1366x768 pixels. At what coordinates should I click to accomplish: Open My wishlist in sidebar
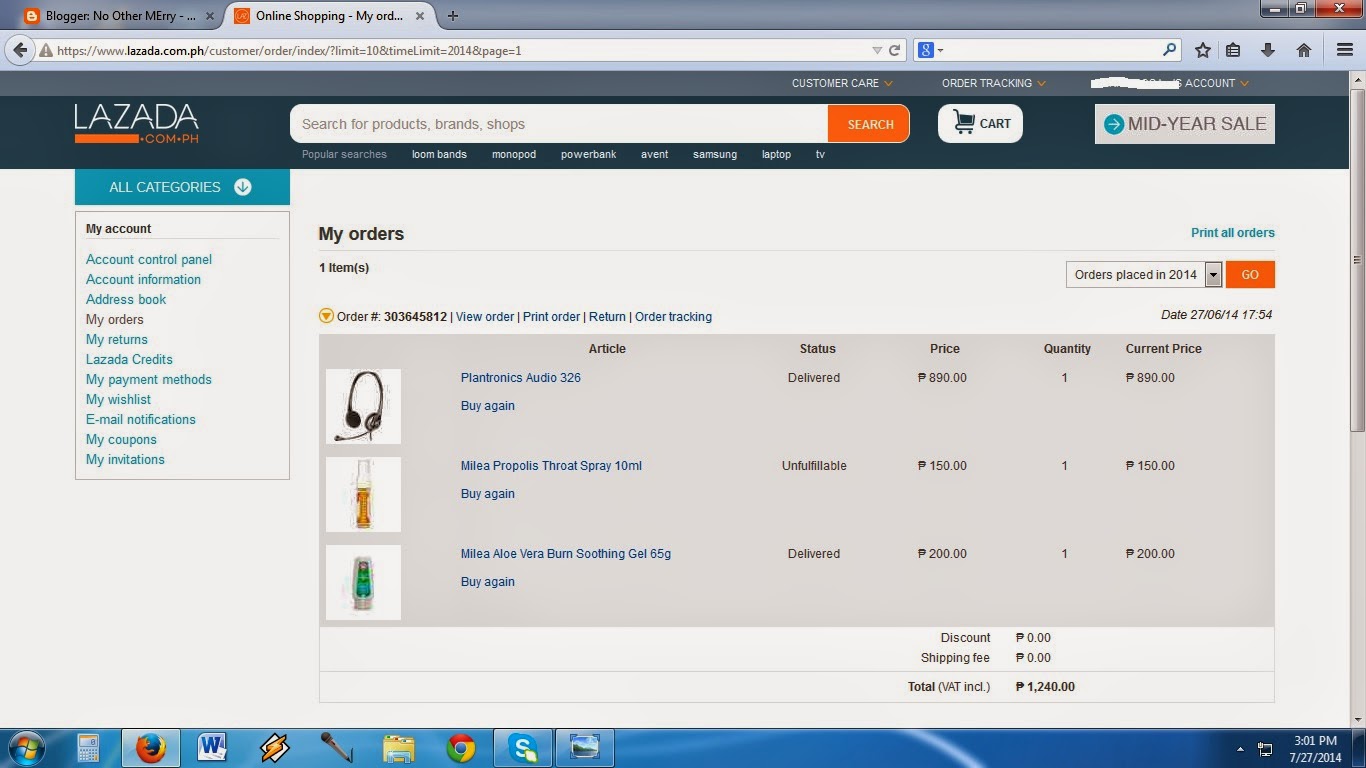[x=118, y=399]
